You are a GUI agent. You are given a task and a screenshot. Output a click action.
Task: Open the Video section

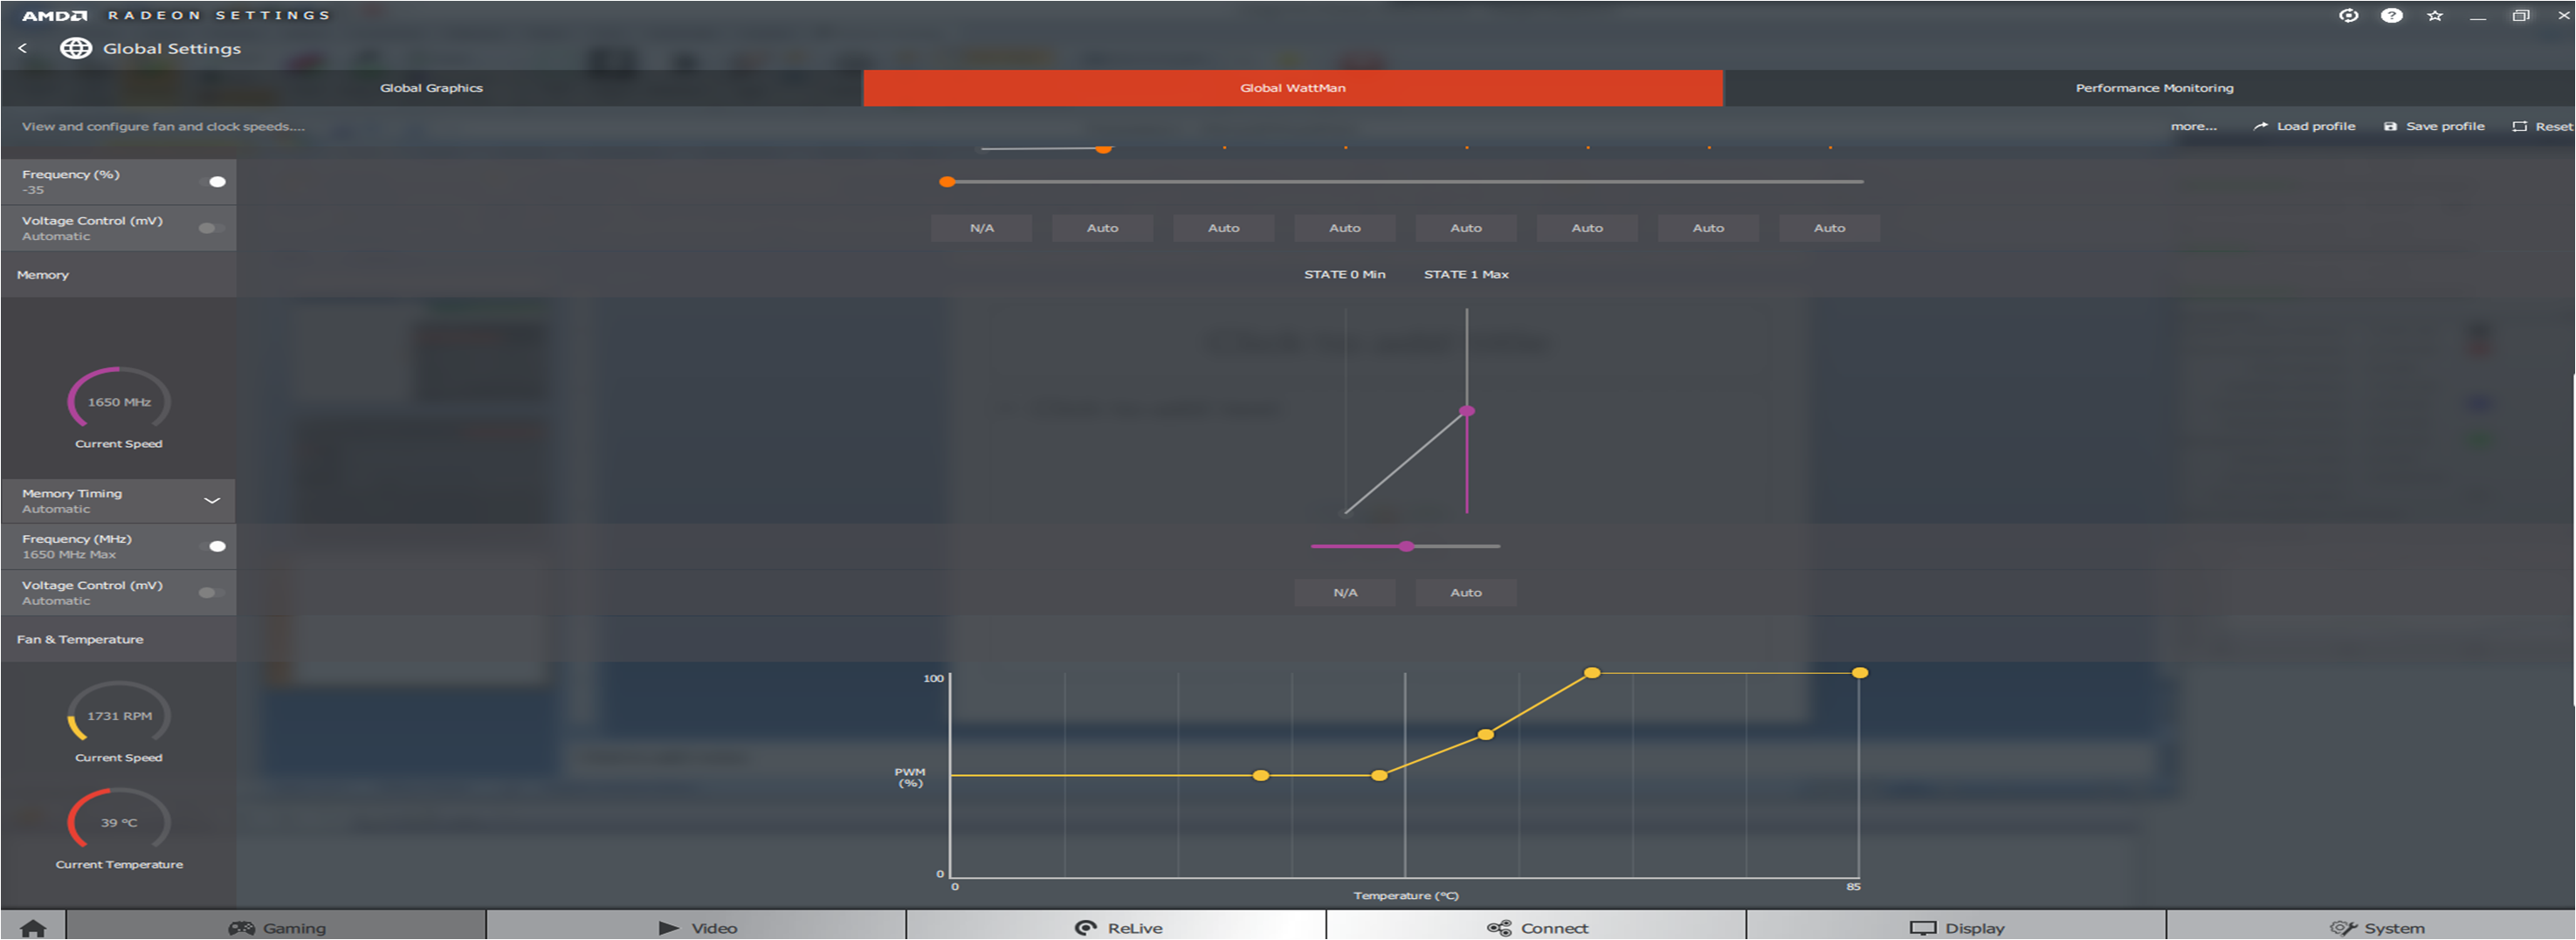[697, 926]
